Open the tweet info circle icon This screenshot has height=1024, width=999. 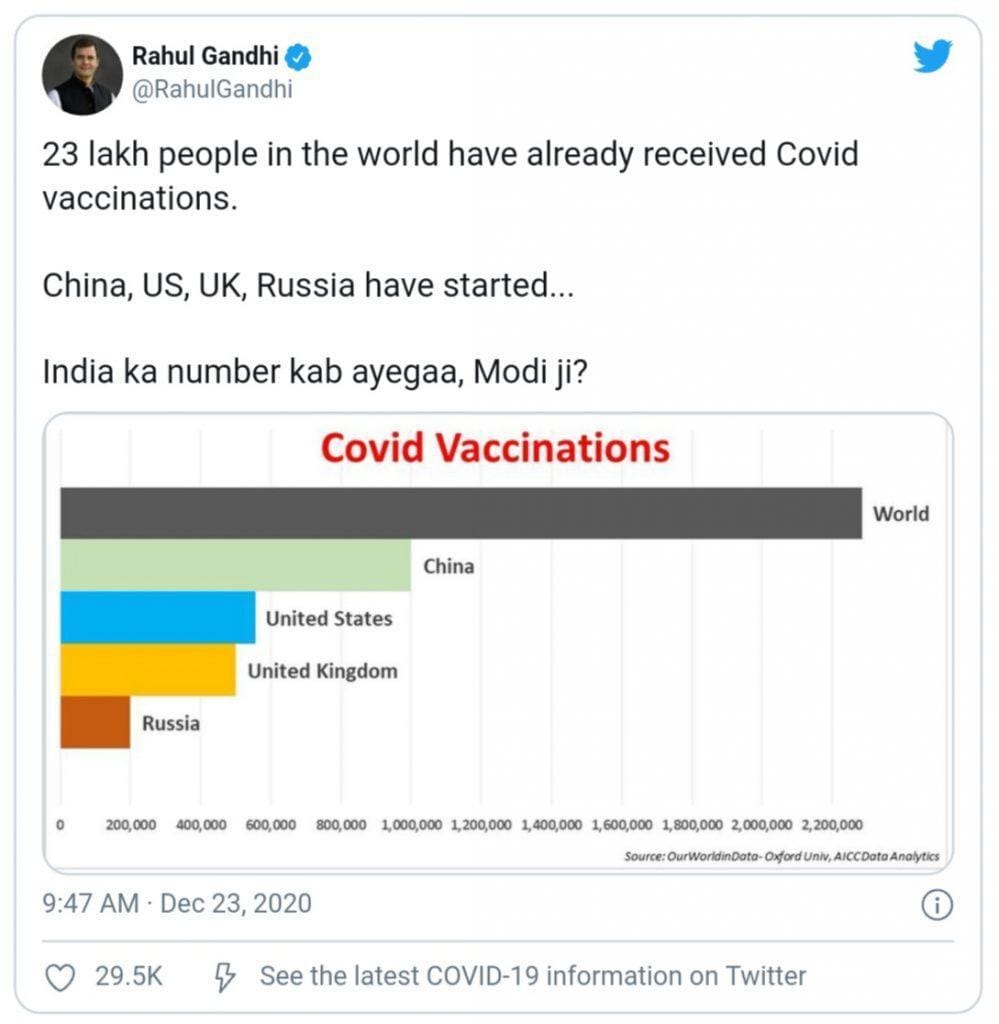(936, 906)
